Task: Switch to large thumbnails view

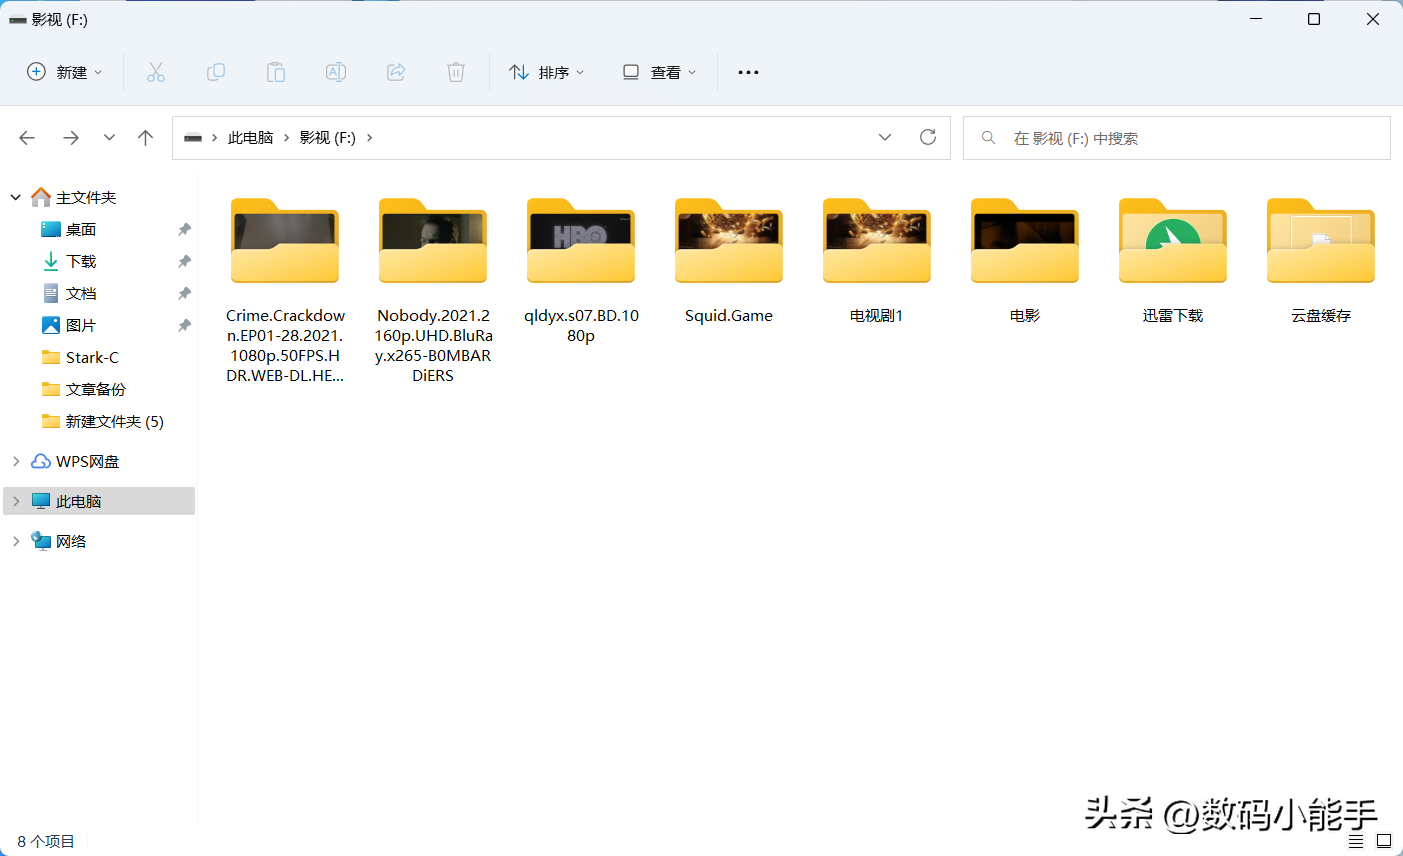Action: [1384, 841]
